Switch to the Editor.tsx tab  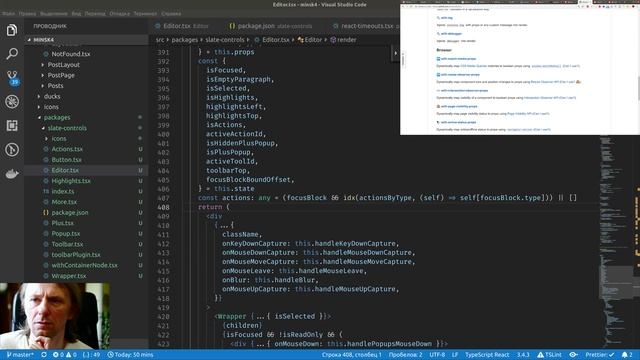182,26
